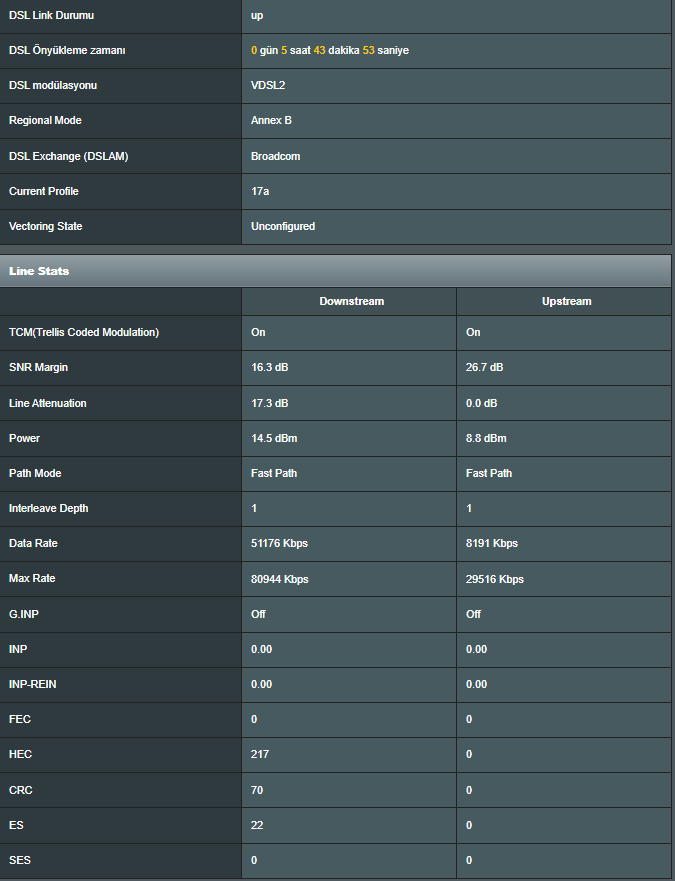
Task: Click the Line Stats section header
Action: [39, 271]
